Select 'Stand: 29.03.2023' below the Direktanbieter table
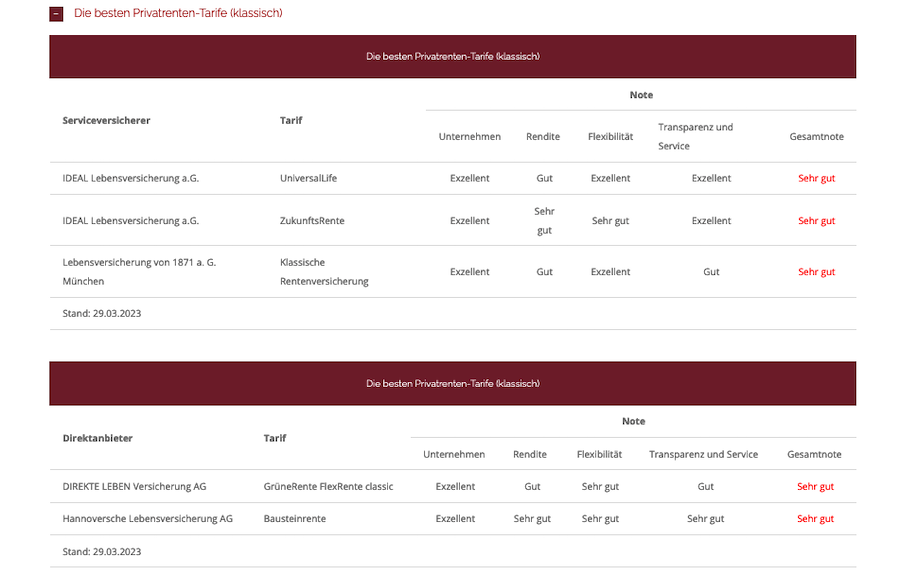This screenshot has width=900, height=575. pos(102,551)
